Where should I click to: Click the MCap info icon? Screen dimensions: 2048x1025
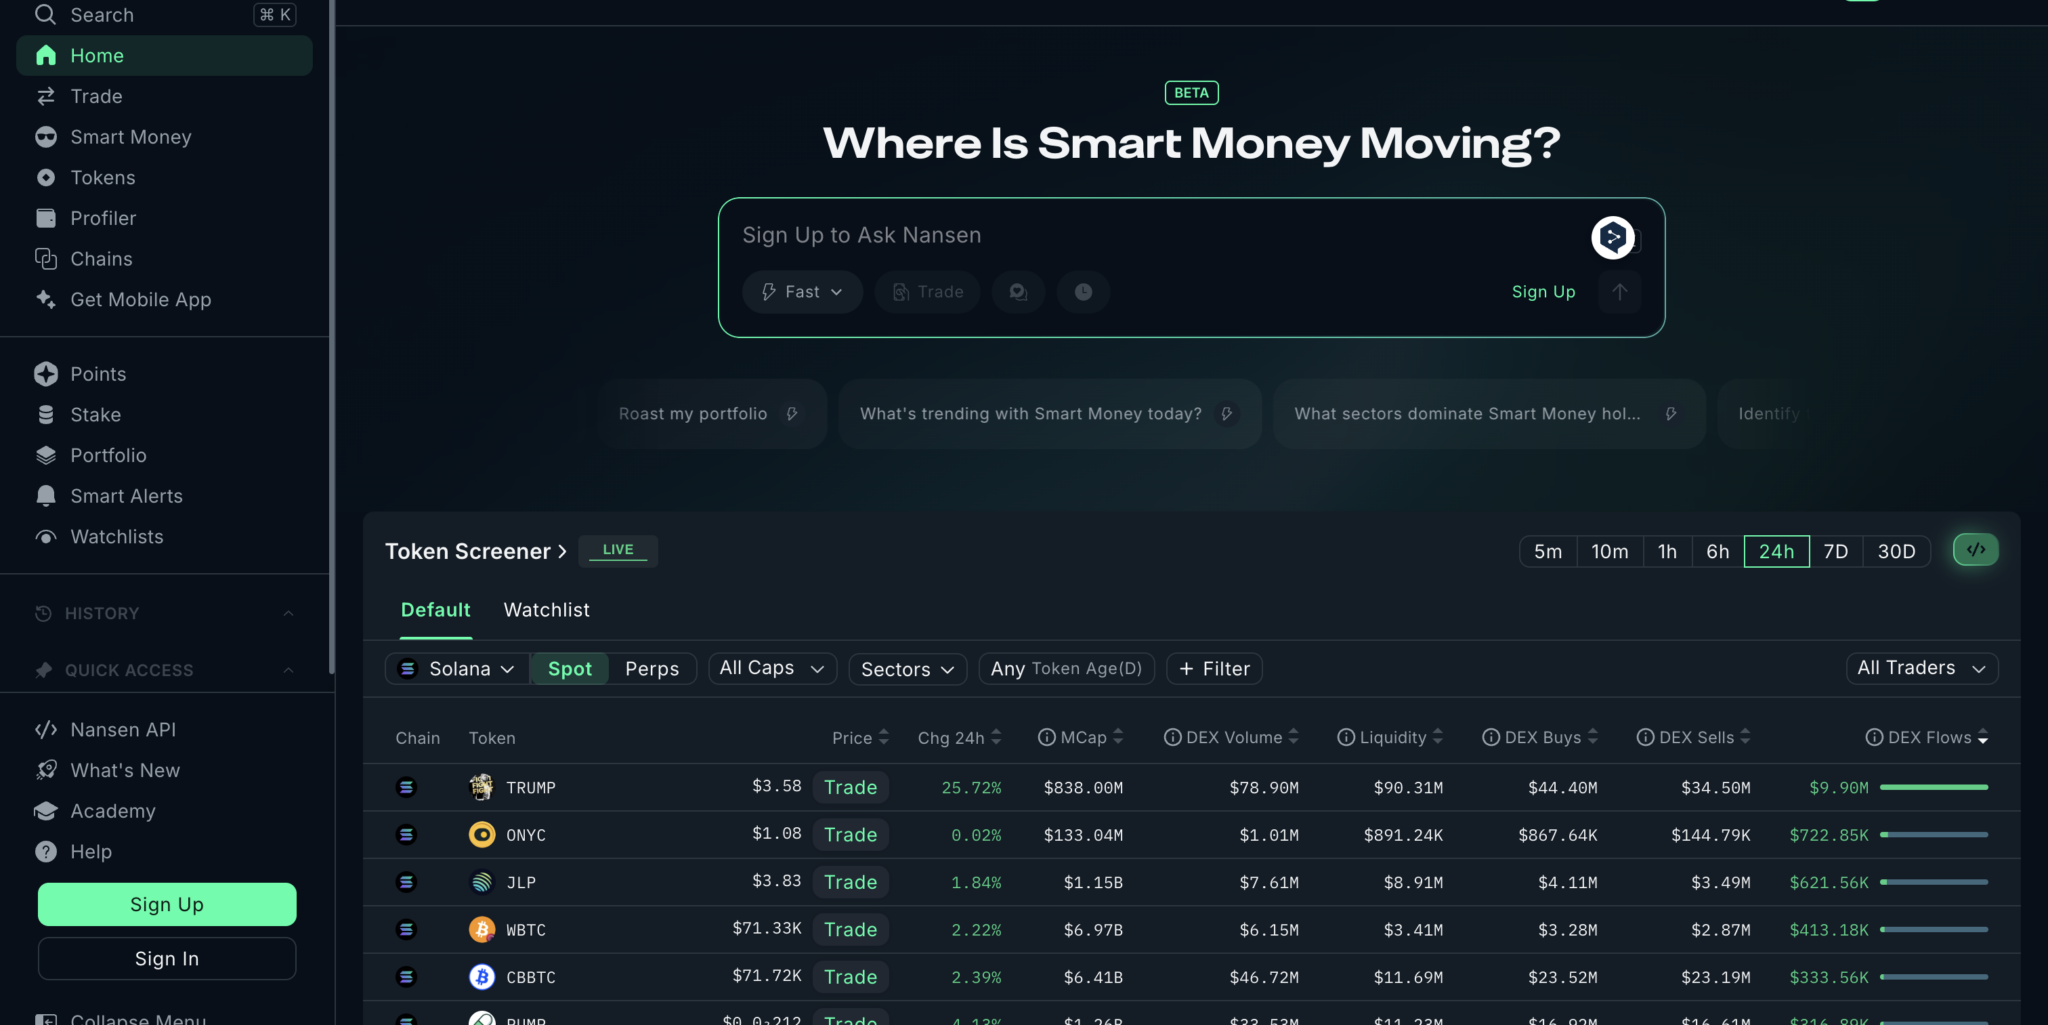tap(1047, 737)
